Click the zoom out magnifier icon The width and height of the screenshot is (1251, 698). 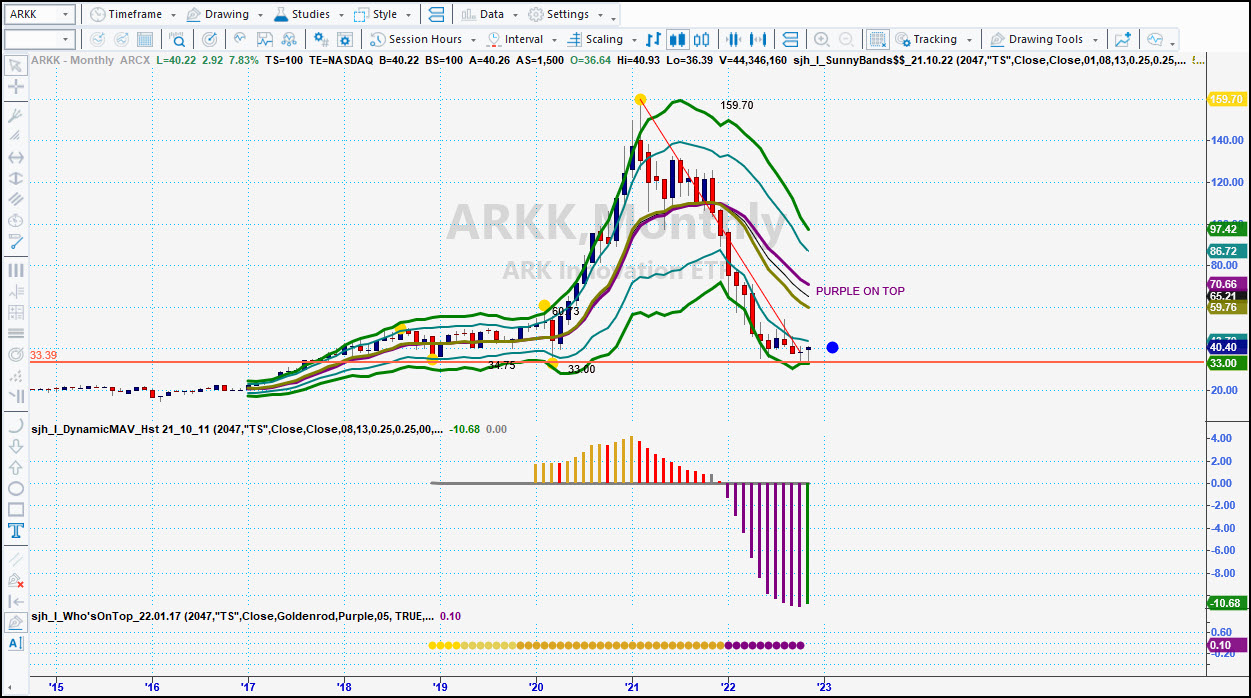pos(847,40)
